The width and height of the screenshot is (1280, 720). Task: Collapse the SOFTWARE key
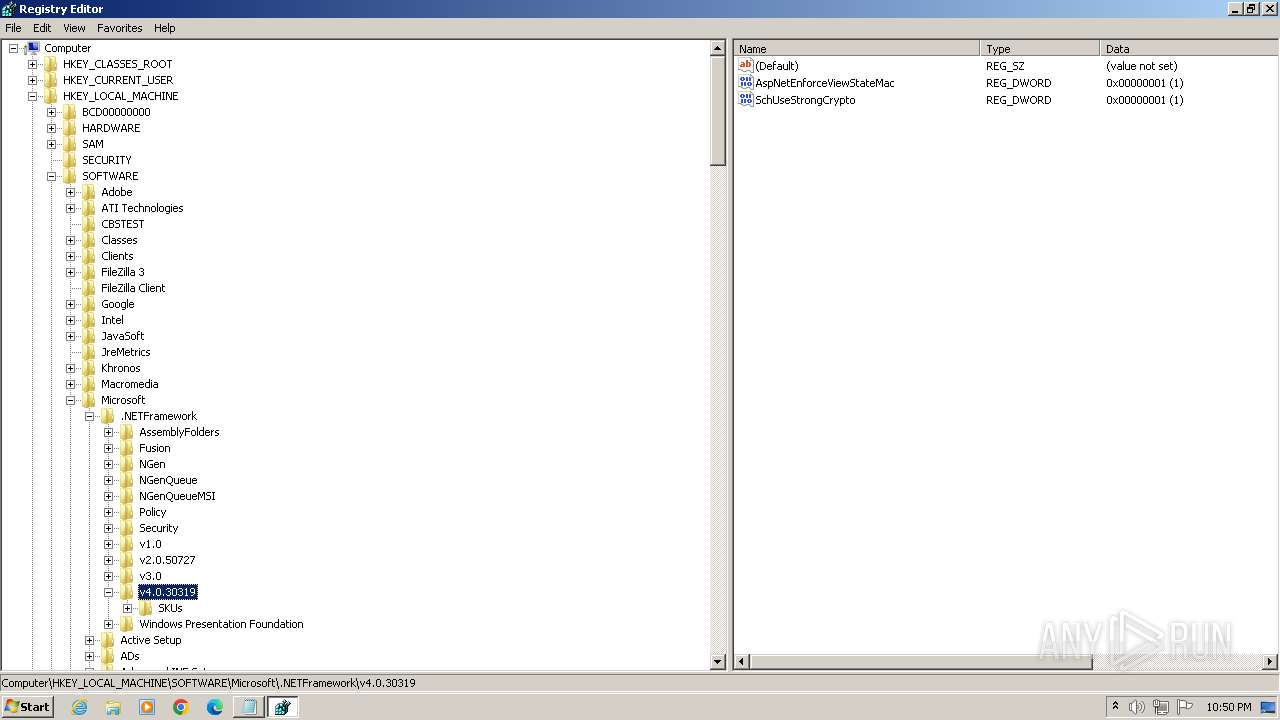coord(51,176)
